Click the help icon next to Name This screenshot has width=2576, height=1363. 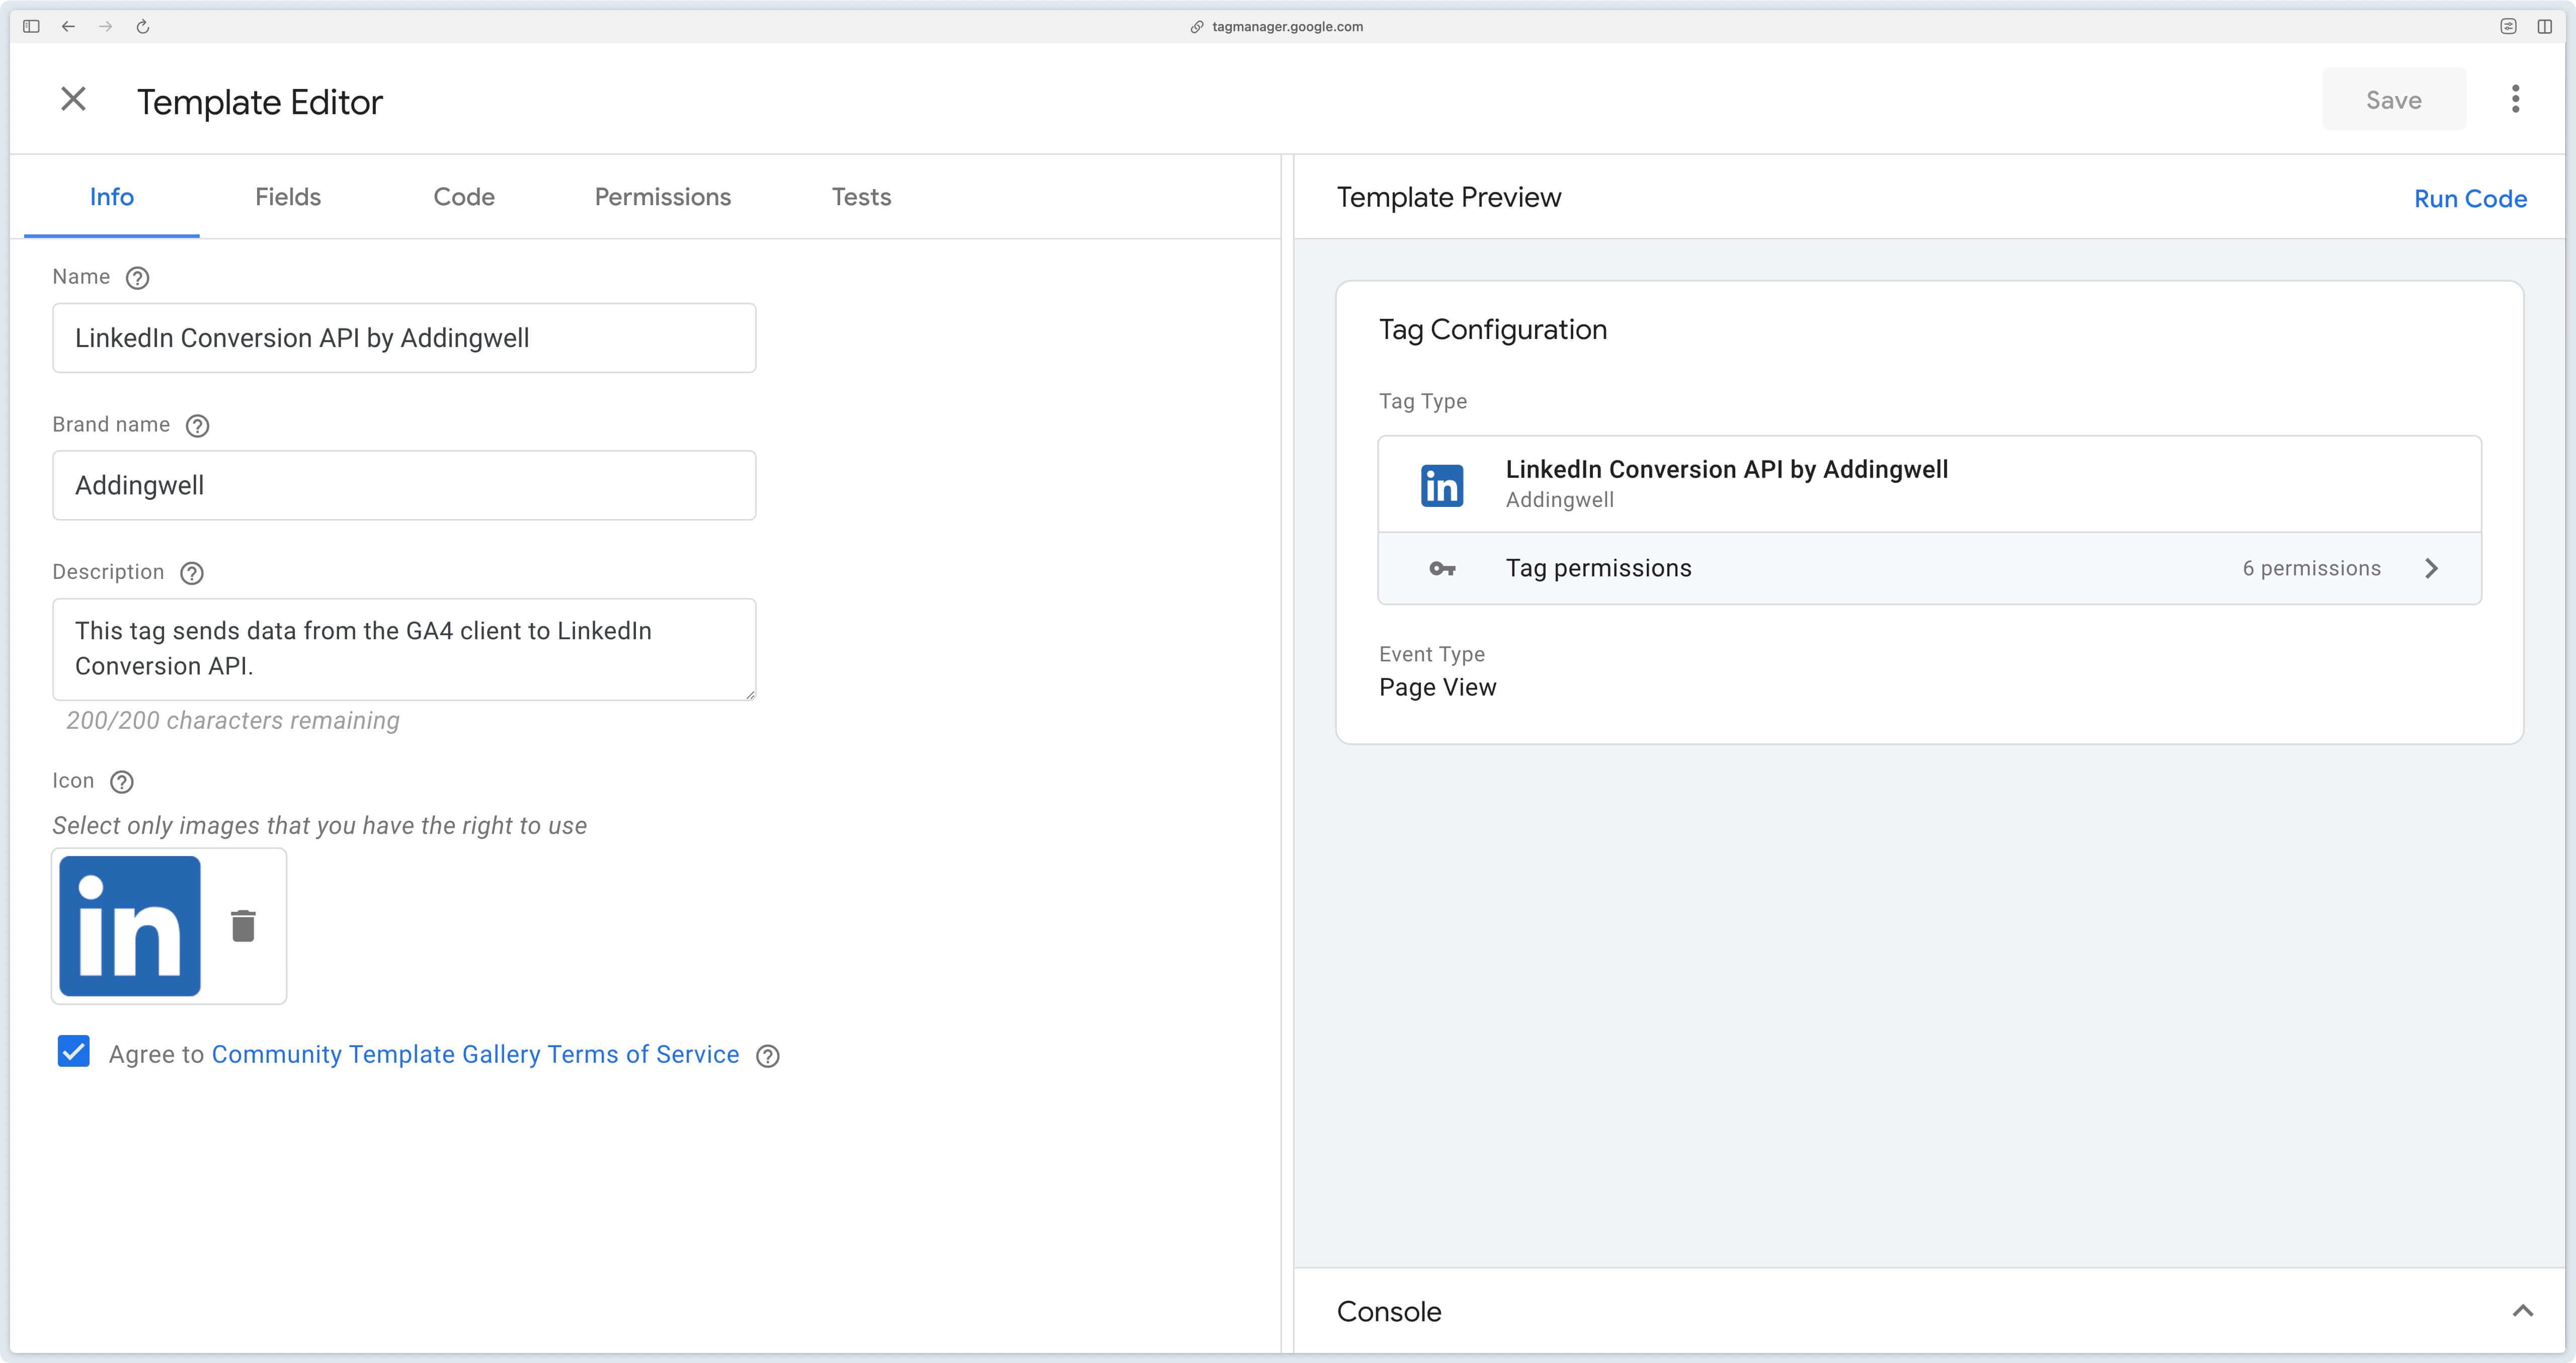click(x=138, y=278)
